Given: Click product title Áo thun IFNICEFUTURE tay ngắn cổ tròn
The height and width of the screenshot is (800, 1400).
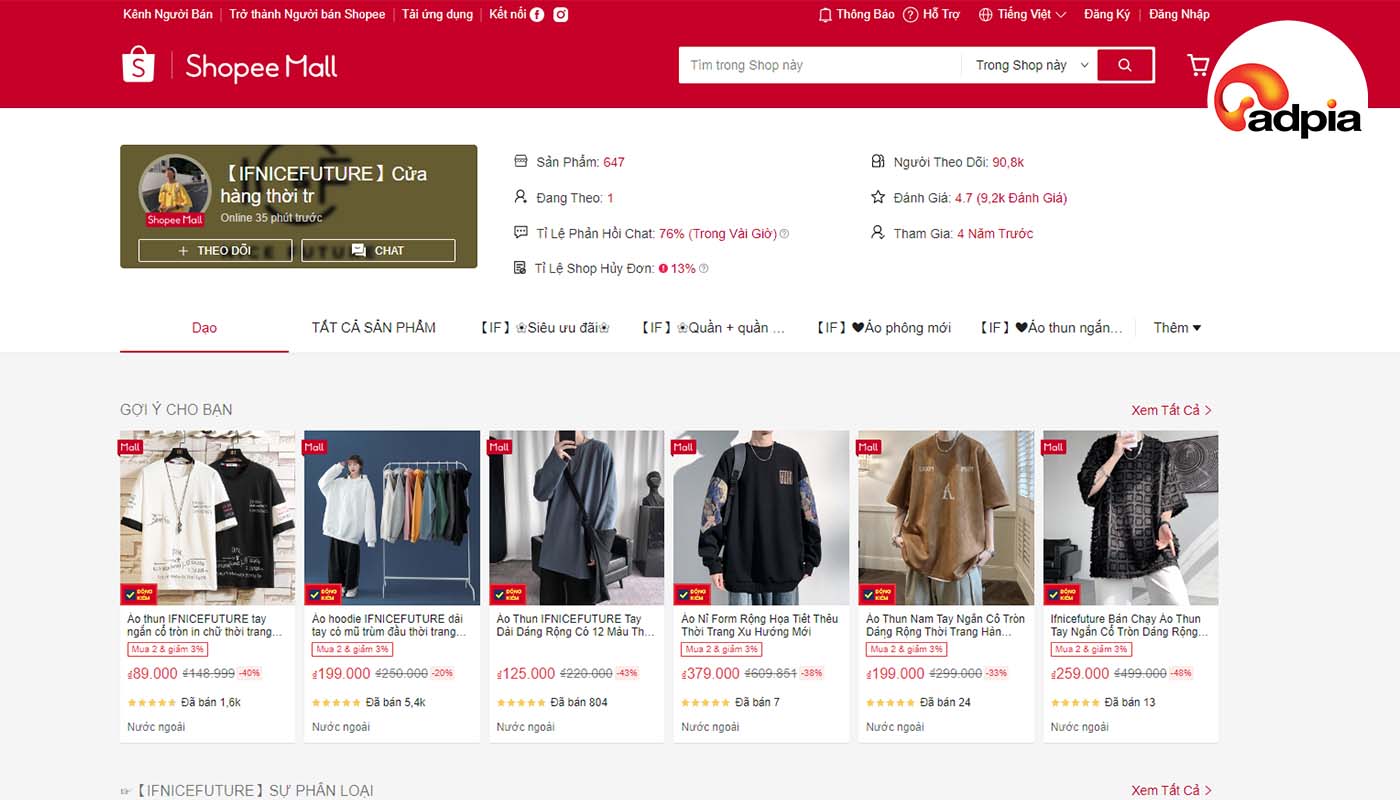Looking at the screenshot, I should 206,625.
